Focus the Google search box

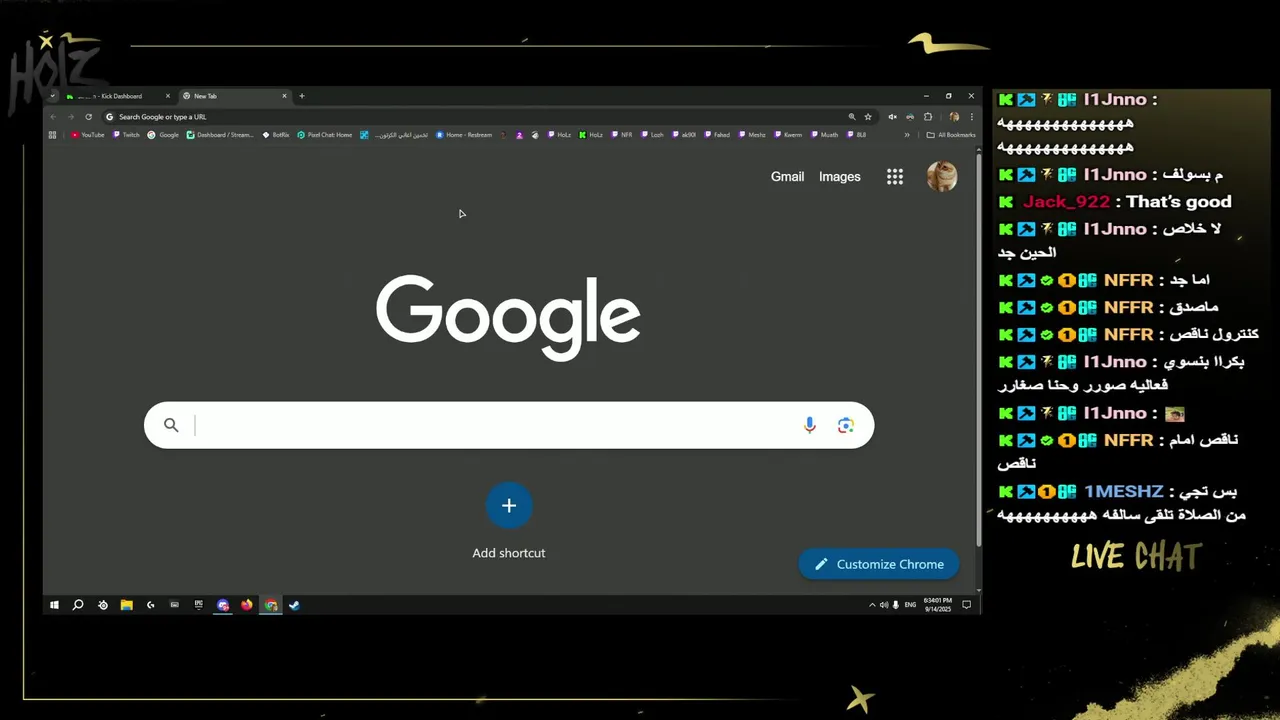coord(509,425)
